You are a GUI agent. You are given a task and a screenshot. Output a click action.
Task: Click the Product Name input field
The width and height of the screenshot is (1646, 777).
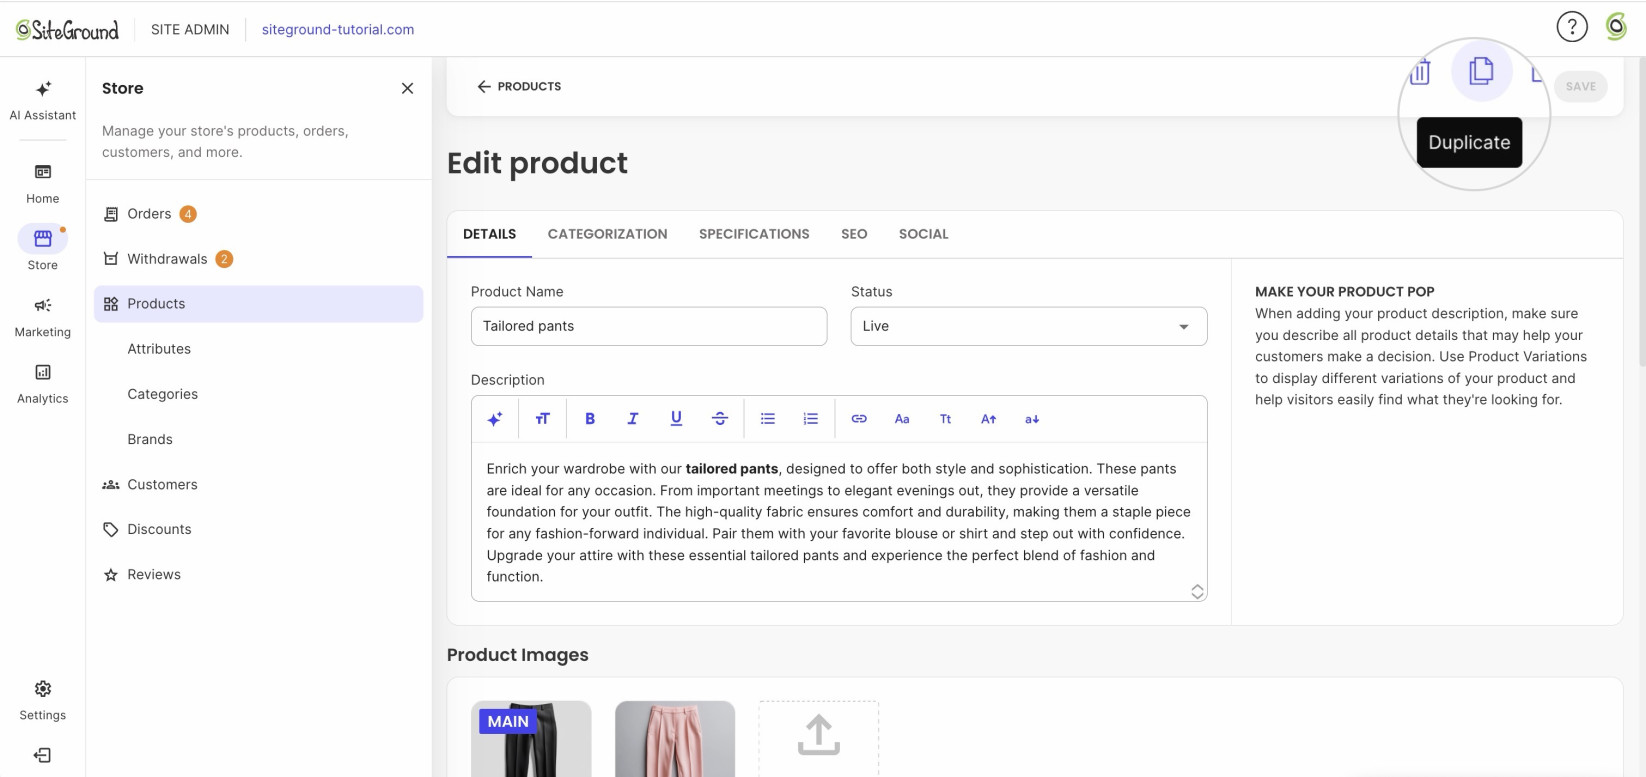click(x=649, y=326)
